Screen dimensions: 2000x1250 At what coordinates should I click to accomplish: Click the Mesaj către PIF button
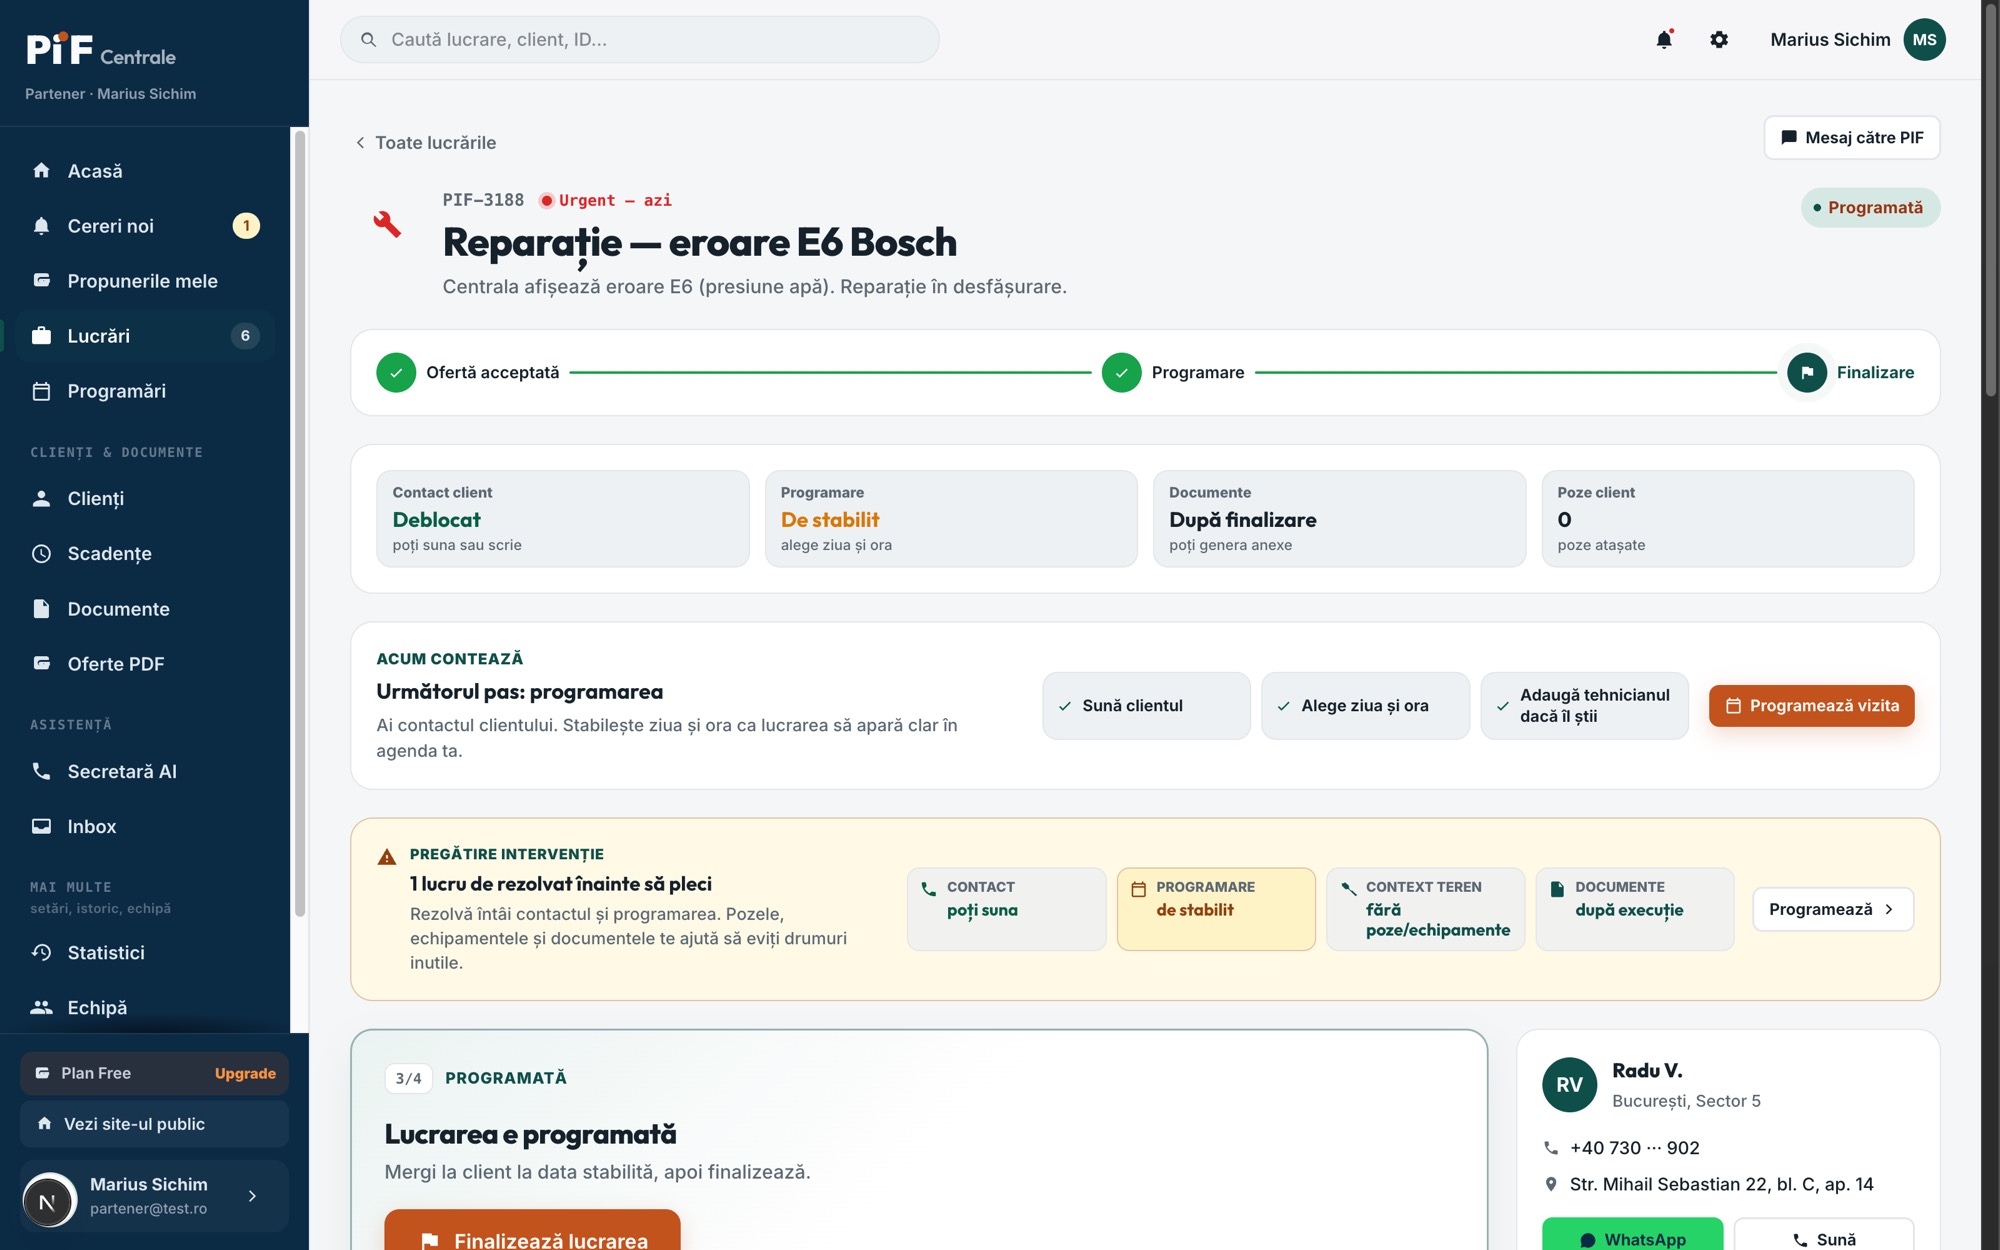pos(1852,138)
